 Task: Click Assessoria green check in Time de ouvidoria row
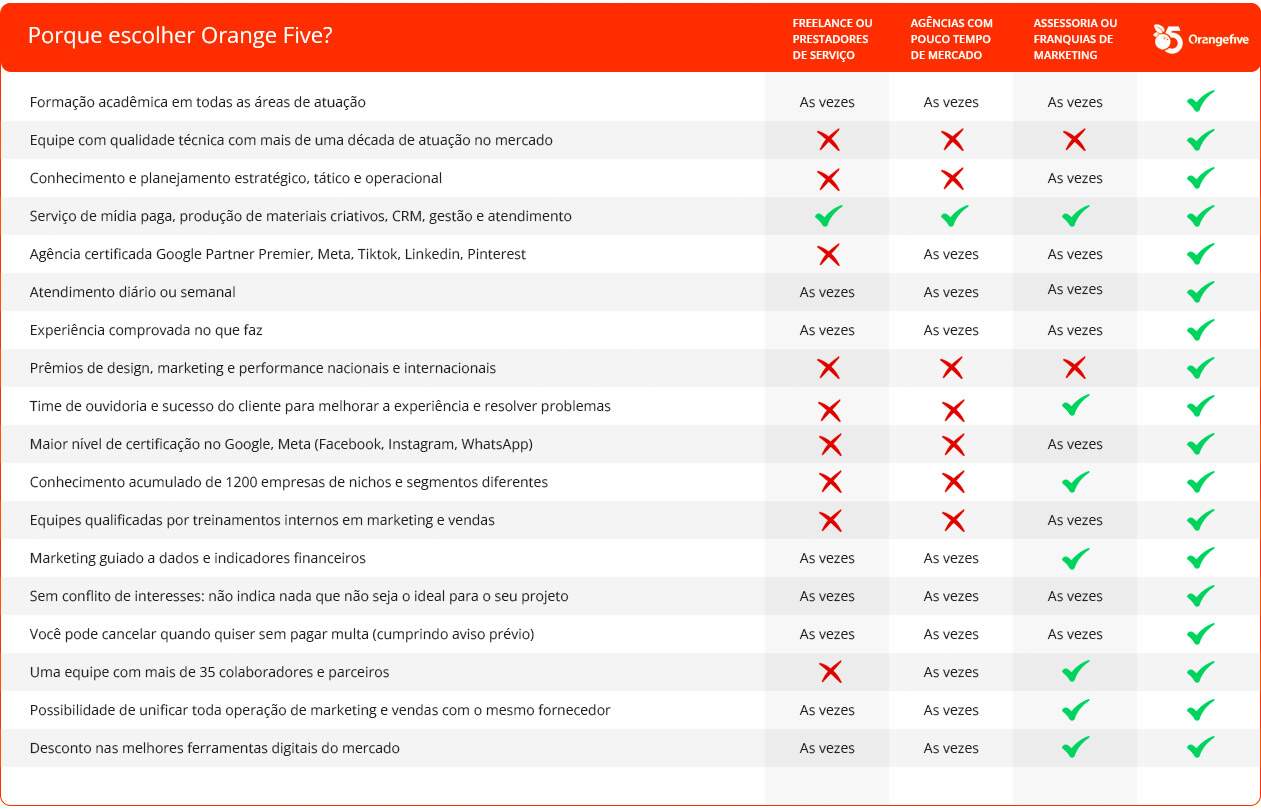pyautogui.click(x=1075, y=405)
